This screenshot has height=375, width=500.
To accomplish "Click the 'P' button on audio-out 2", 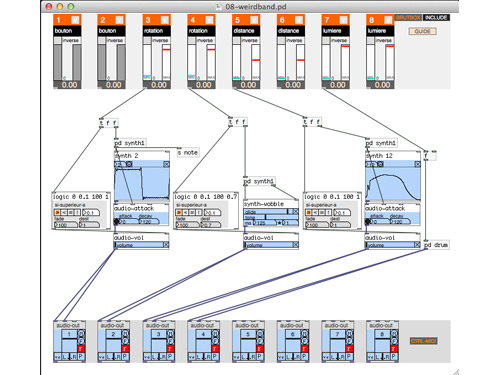I will click(125, 357).
